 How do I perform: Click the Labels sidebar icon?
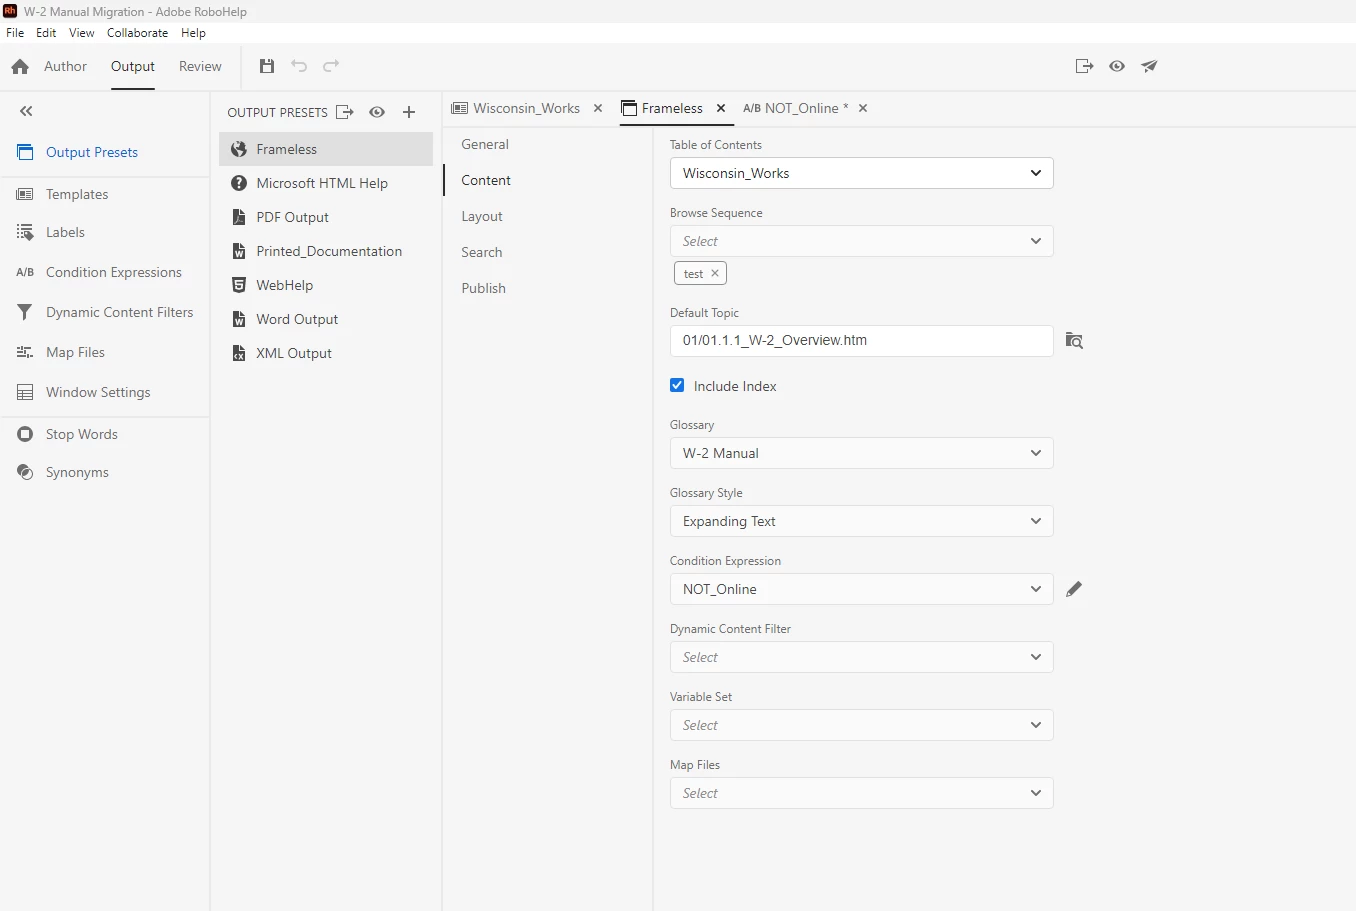pyautogui.click(x=25, y=232)
